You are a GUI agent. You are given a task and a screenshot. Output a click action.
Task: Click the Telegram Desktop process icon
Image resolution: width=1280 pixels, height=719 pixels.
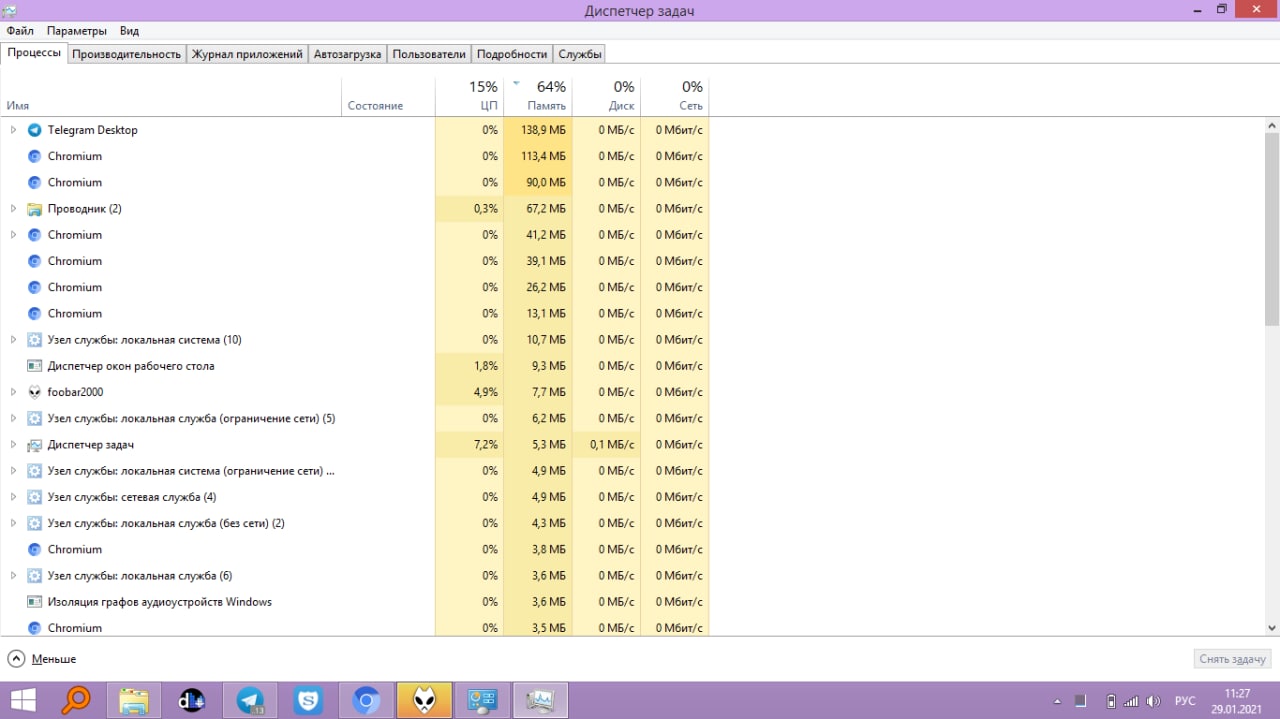[x=35, y=130]
